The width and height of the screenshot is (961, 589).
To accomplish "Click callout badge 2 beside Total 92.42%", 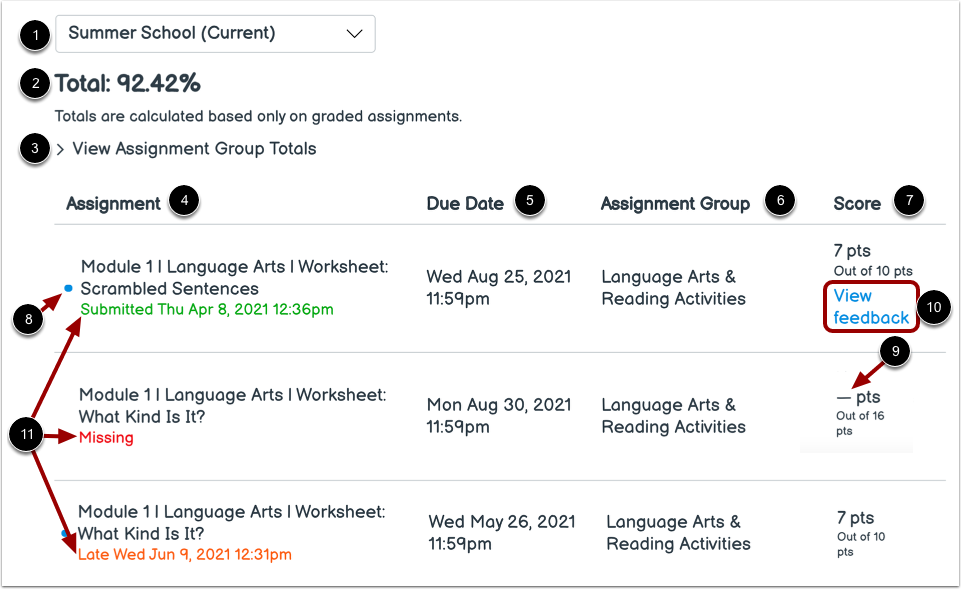I will tap(34, 84).
